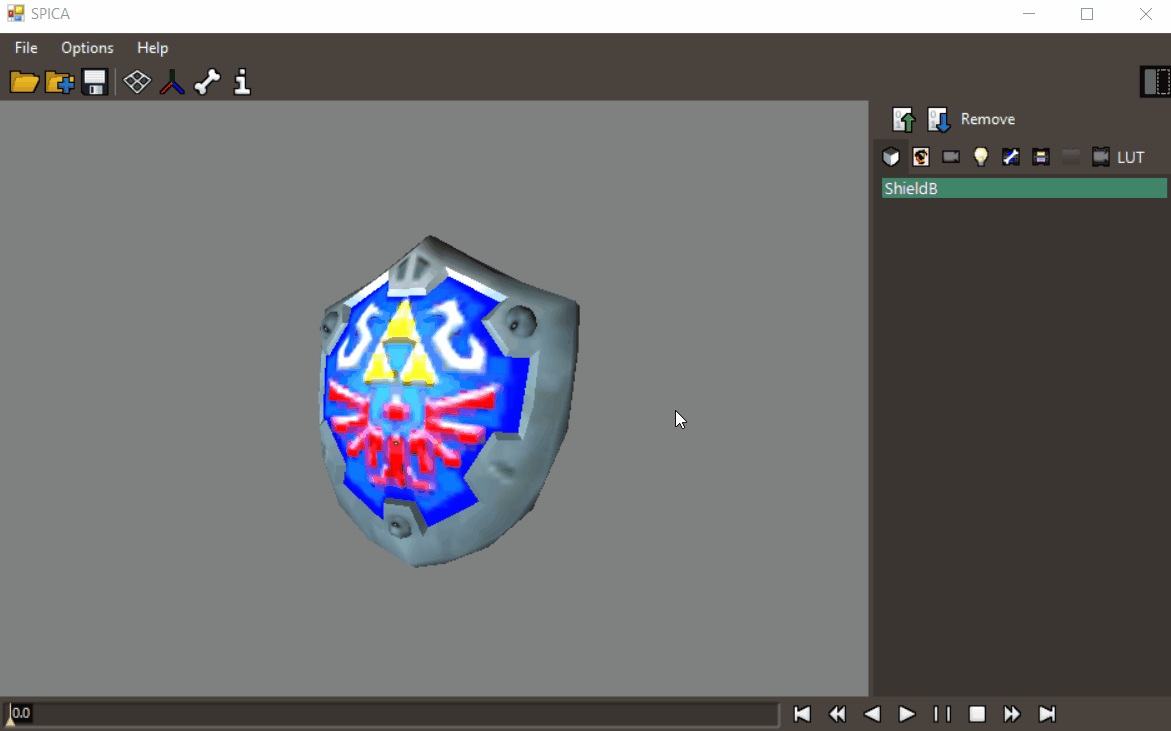Switch to the Models cube tab
The height and width of the screenshot is (731, 1171).
891,157
